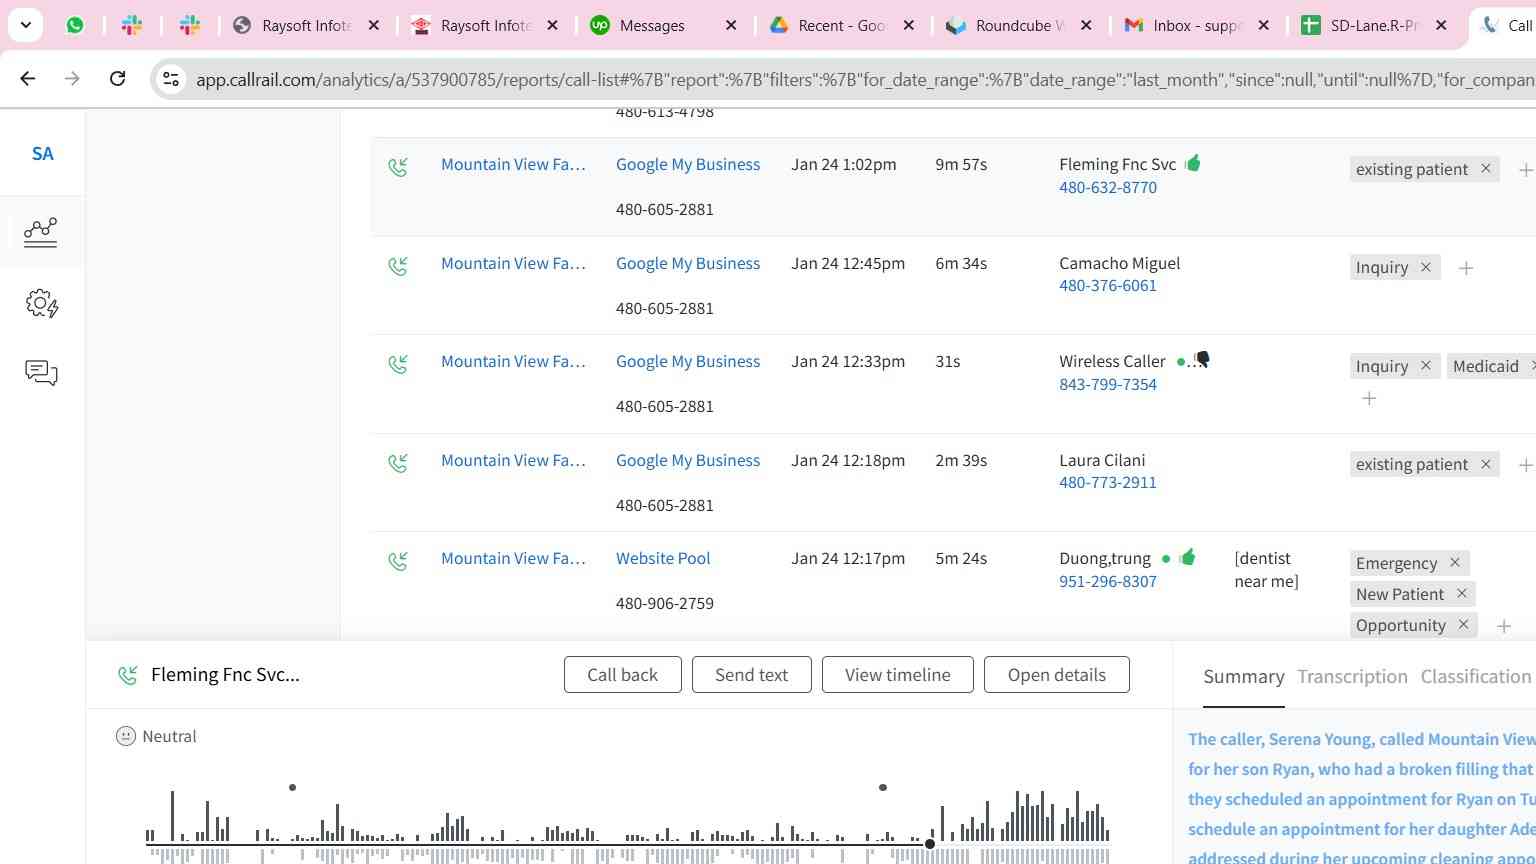The width and height of the screenshot is (1536, 864).
Task: Open Mountain View Fa… link on Laura Cilani row
Action: coord(513,461)
